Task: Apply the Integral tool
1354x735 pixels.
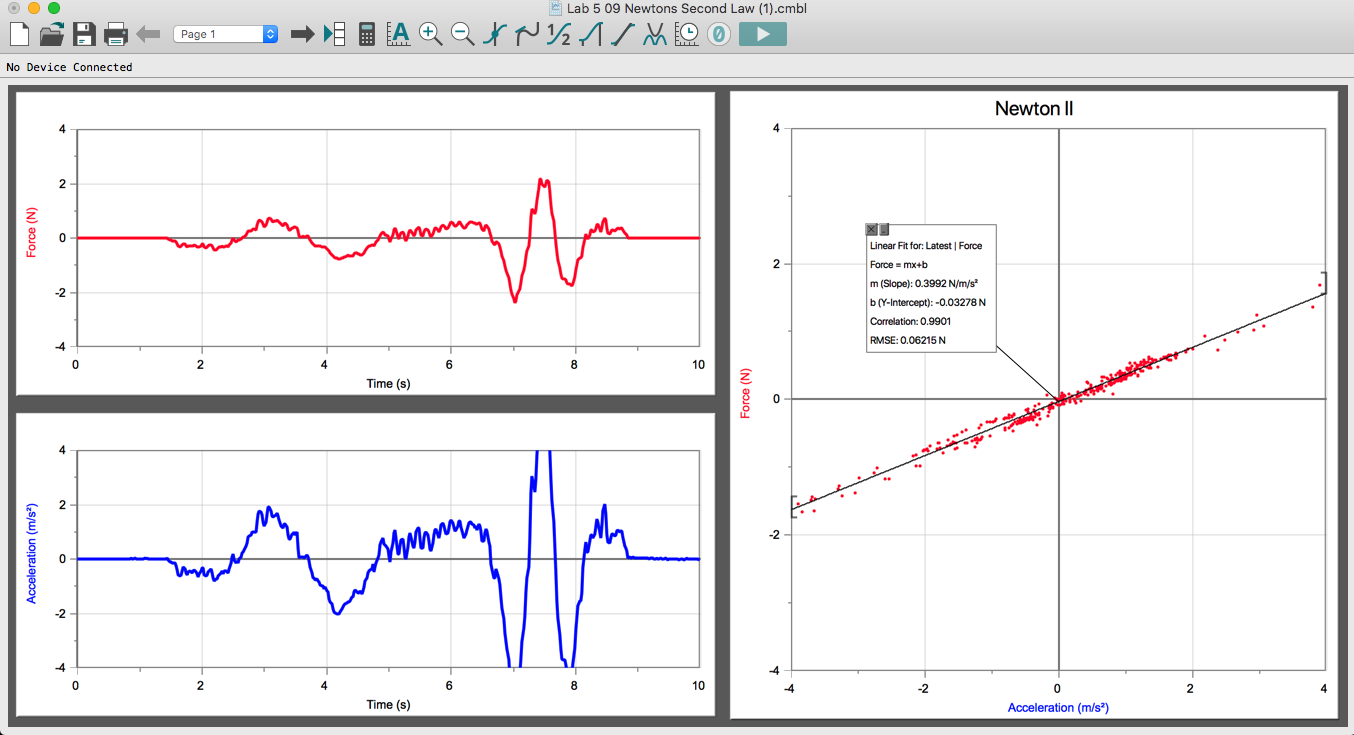Action: 591,34
